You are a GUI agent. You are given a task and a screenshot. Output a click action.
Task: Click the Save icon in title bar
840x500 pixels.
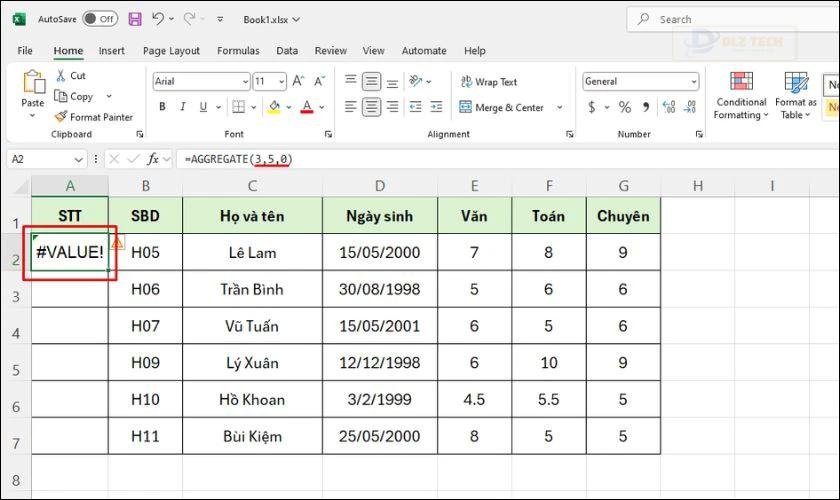pyautogui.click(x=135, y=19)
